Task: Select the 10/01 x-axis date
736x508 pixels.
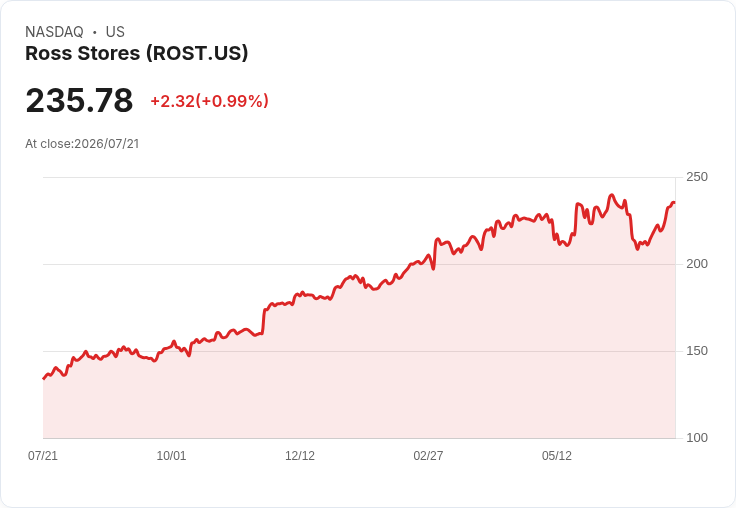Action: pyautogui.click(x=171, y=455)
